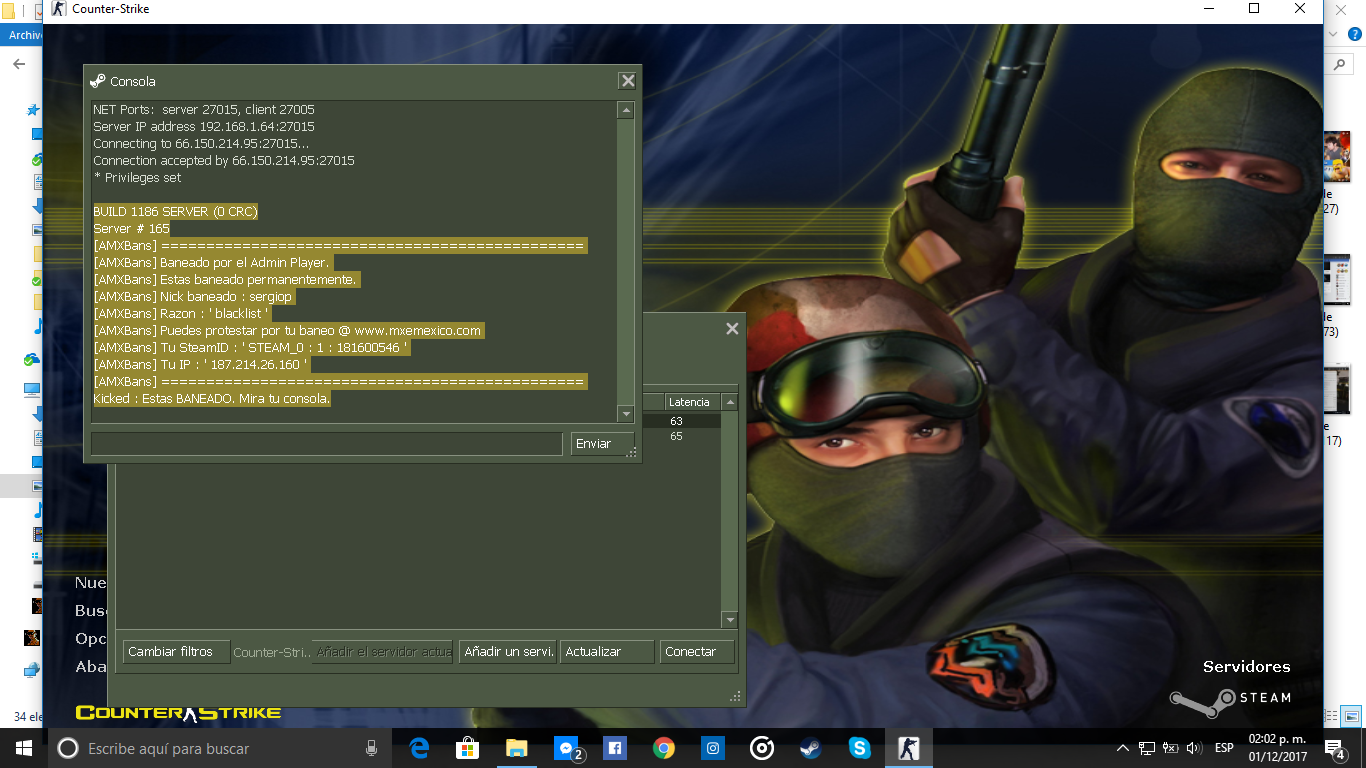This screenshot has height=768, width=1366.
Task: Open the Groove Music taskbar icon
Action: (761, 747)
